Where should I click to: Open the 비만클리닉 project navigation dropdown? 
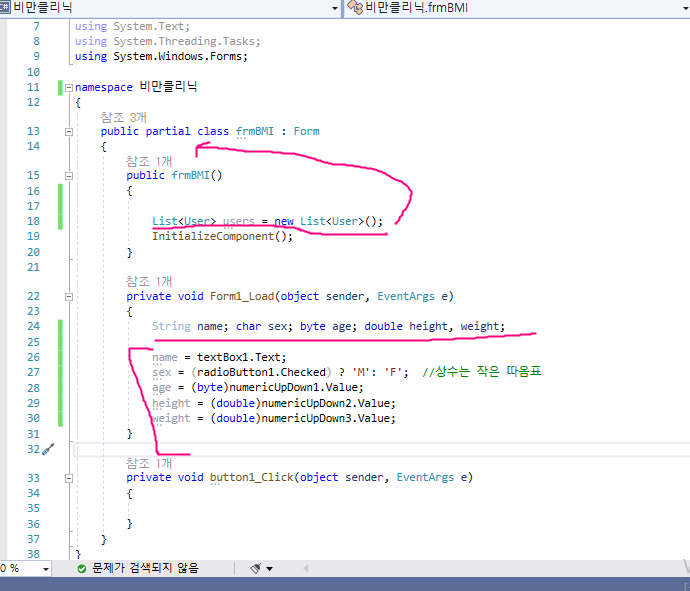[x=335, y=8]
